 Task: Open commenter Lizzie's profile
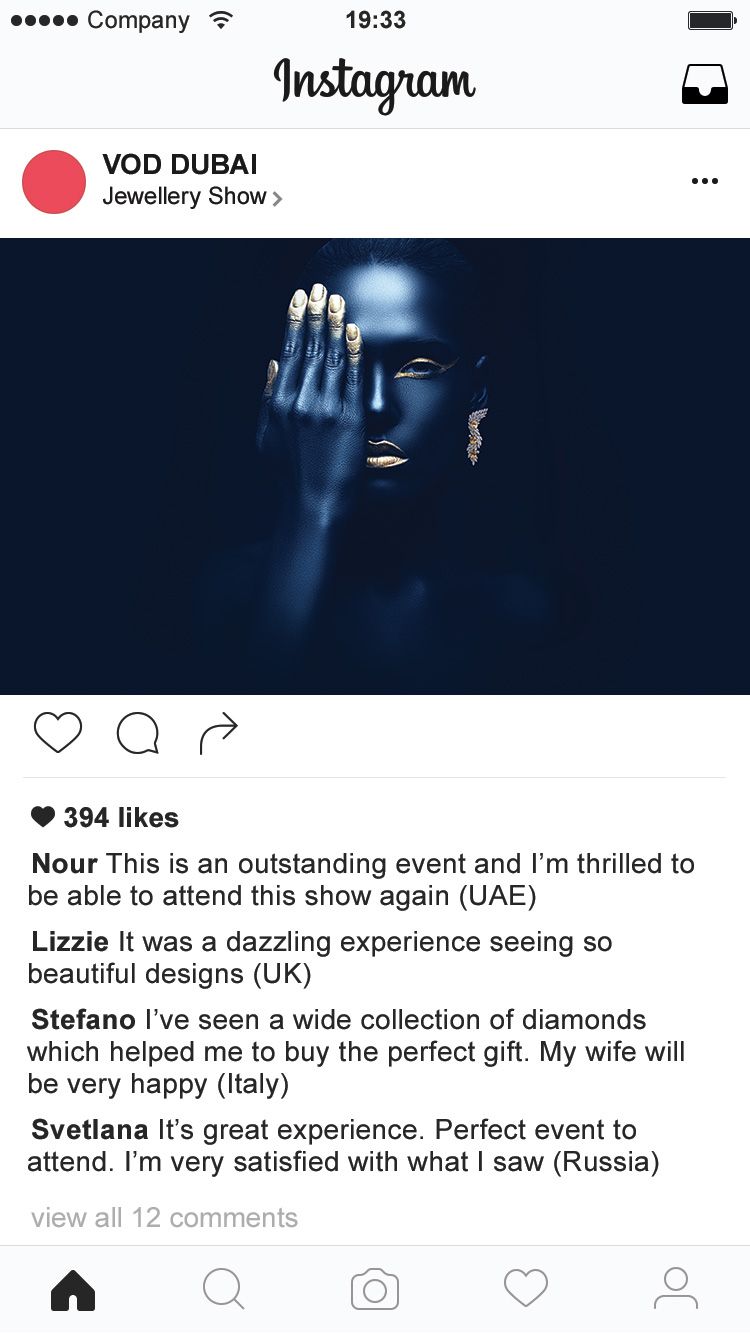[70, 942]
